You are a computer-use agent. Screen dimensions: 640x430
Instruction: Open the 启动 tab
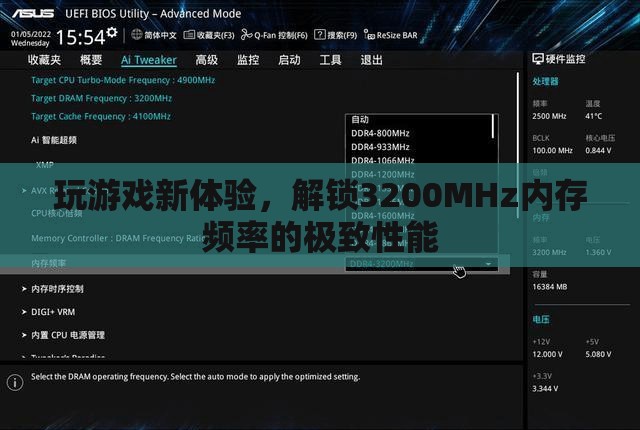pos(289,60)
